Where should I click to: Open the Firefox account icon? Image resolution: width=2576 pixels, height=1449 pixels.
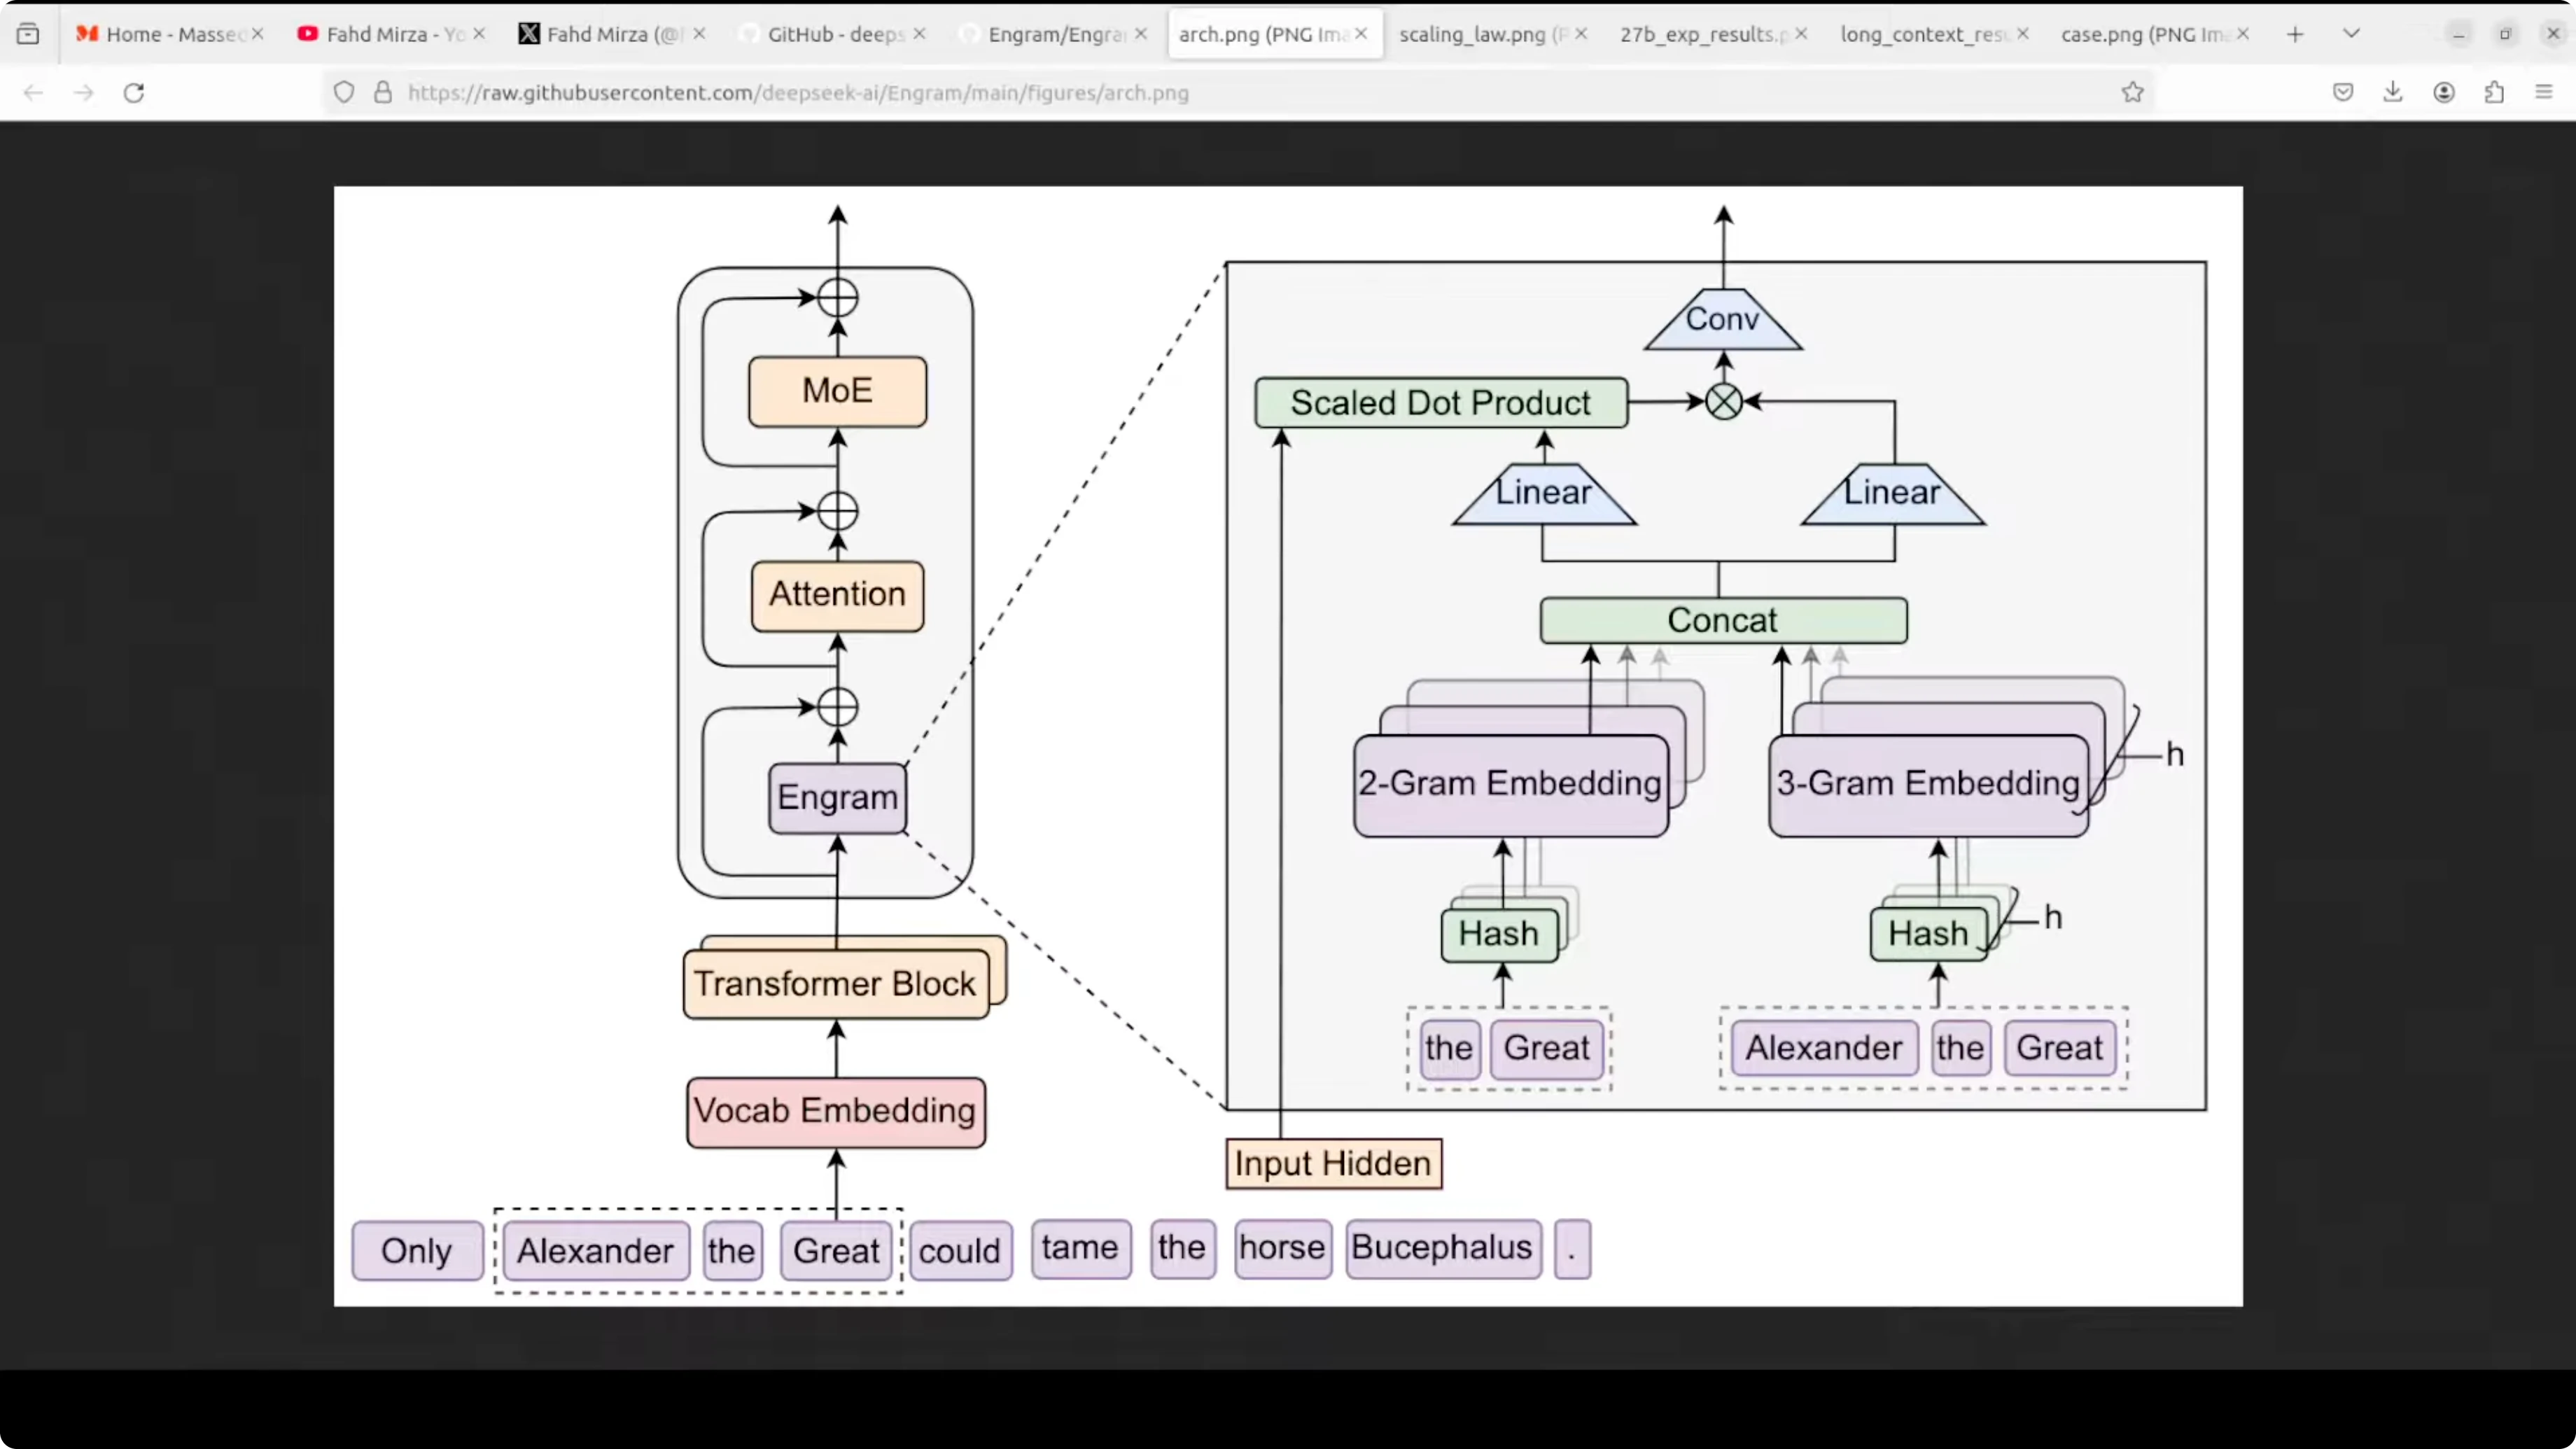(x=2444, y=93)
